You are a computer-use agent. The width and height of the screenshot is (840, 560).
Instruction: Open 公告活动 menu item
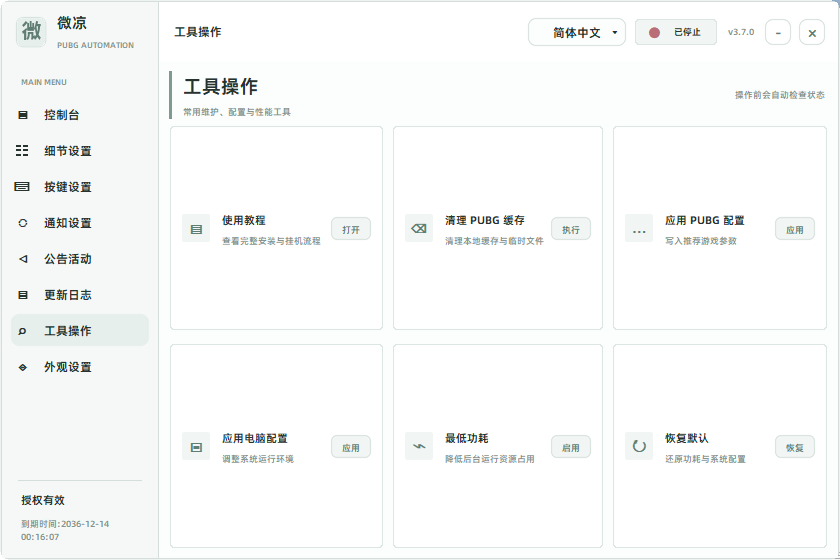click(80, 259)
